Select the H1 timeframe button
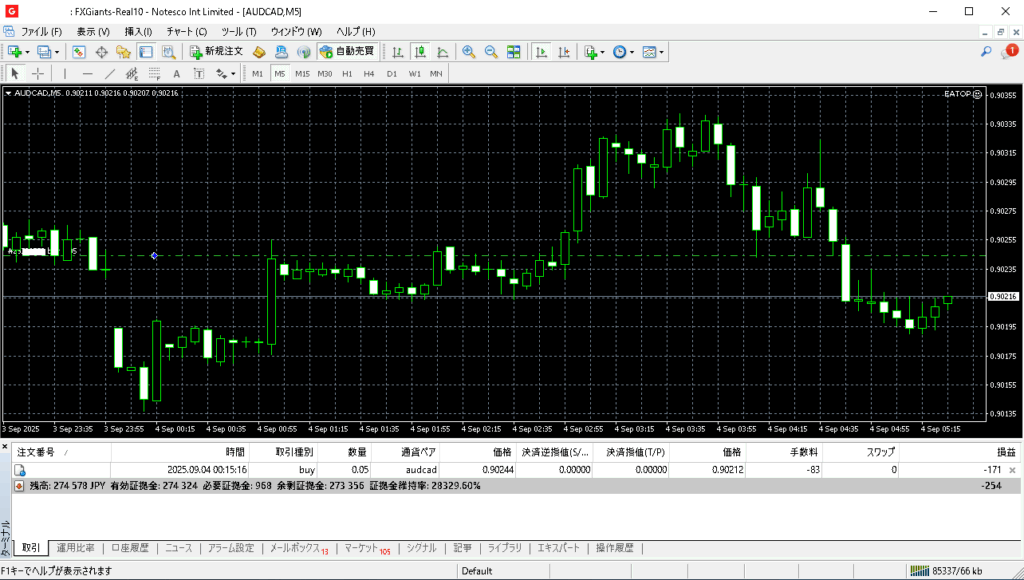Image resolution: width=1024 pixels, height=580 pixels. (x=347, y=73)
